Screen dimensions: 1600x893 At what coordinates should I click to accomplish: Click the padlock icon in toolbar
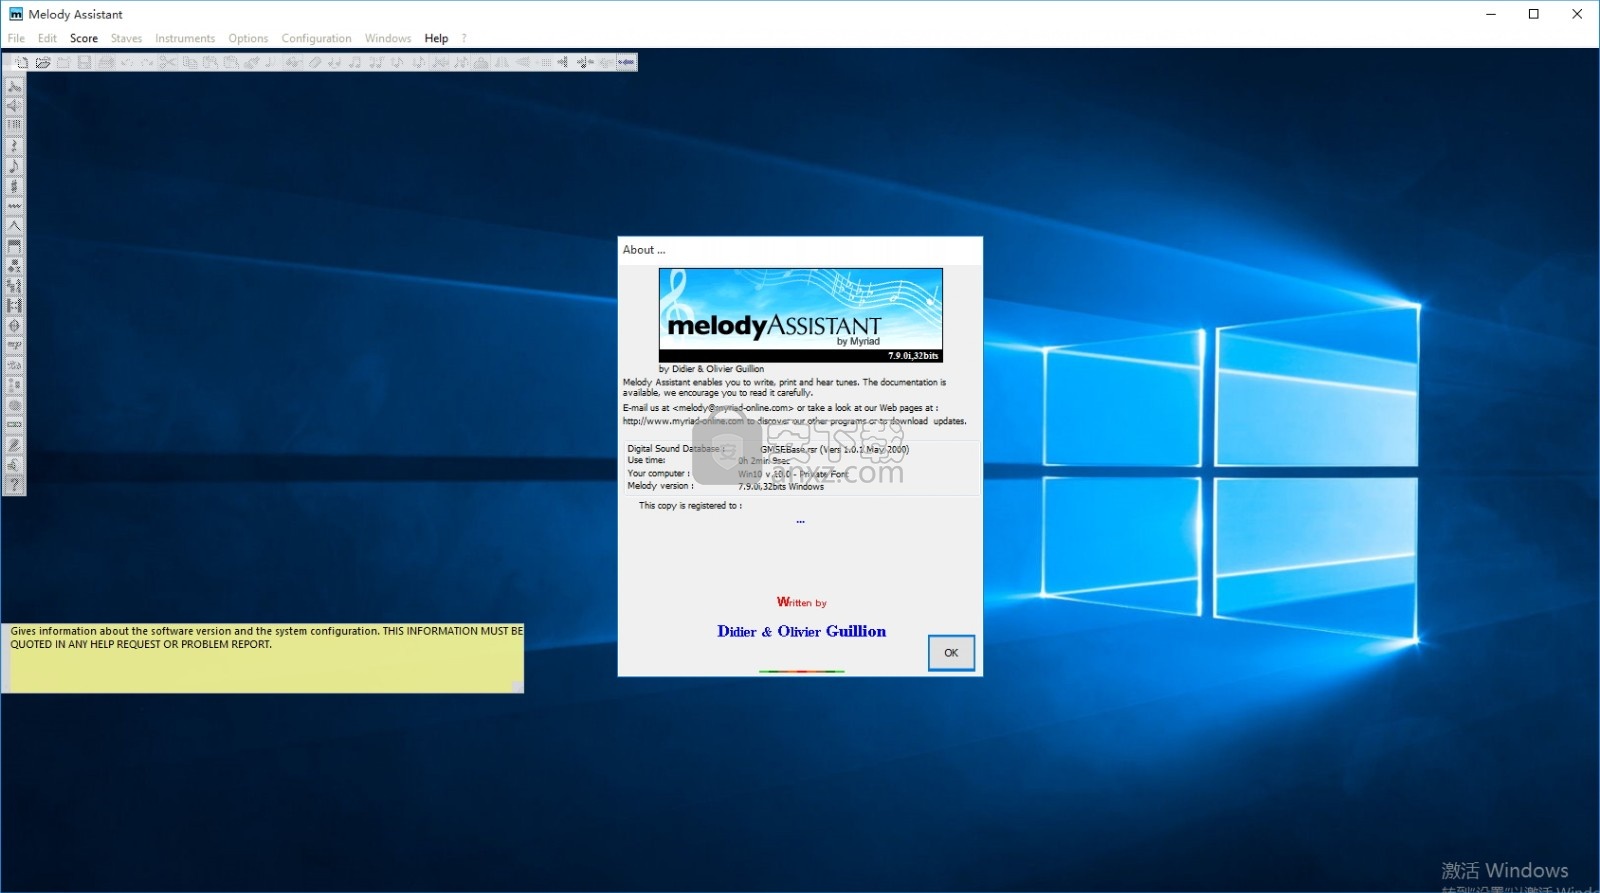click(x=480, y=62)
